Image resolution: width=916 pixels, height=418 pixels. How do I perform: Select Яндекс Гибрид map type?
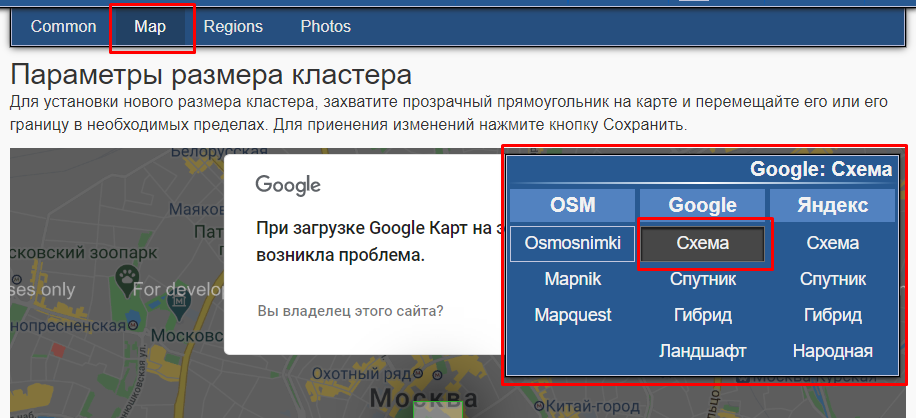(832, 315)
